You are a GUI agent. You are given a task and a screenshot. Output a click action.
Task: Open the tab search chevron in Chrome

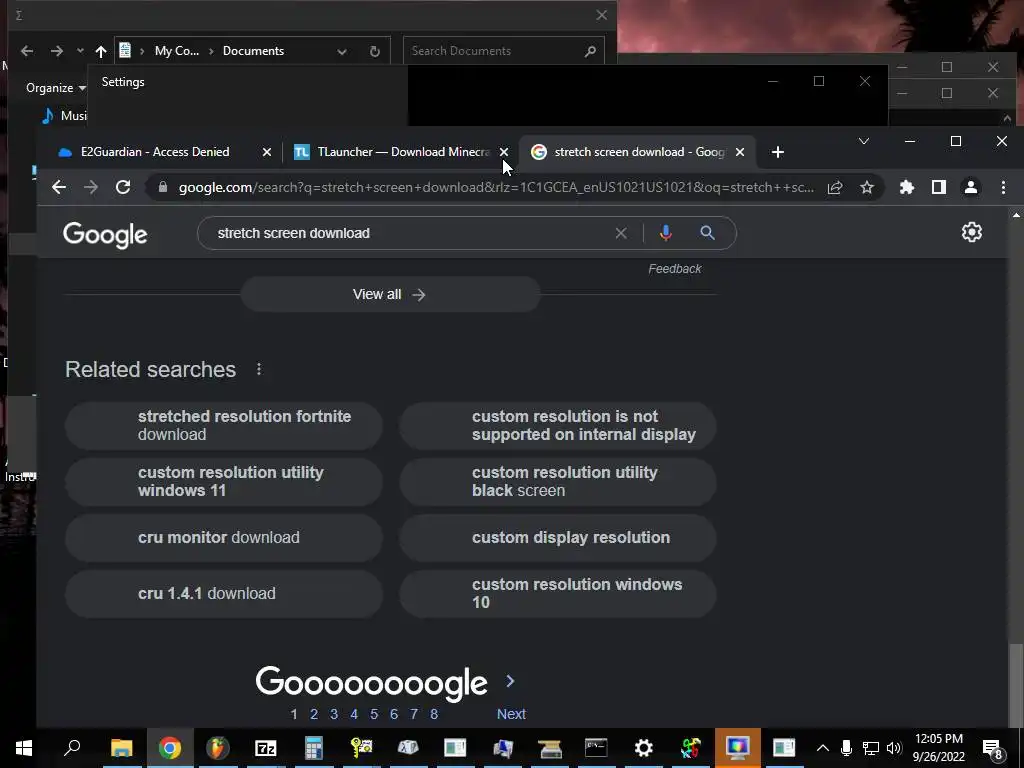863,141
